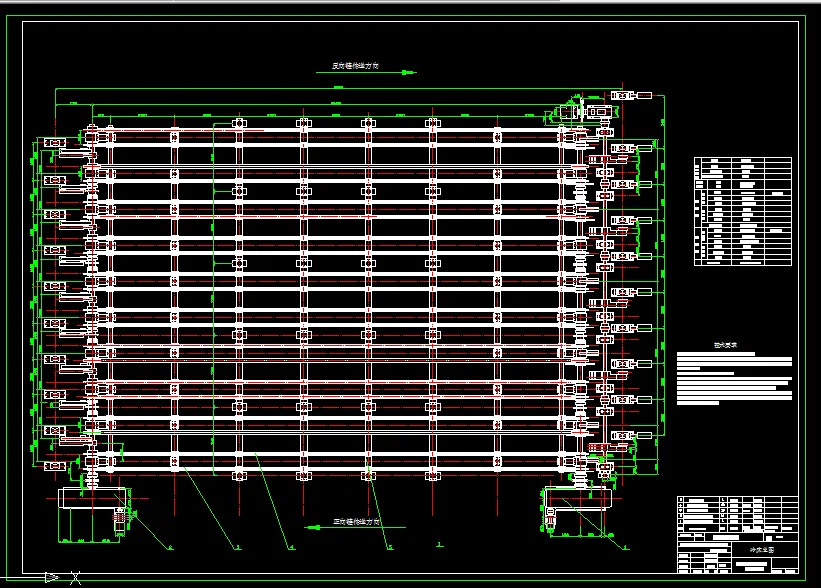Click the UCS X-axis marker at the drawing origin
This screenshot has height=588, width=821.
coord(75,578)
